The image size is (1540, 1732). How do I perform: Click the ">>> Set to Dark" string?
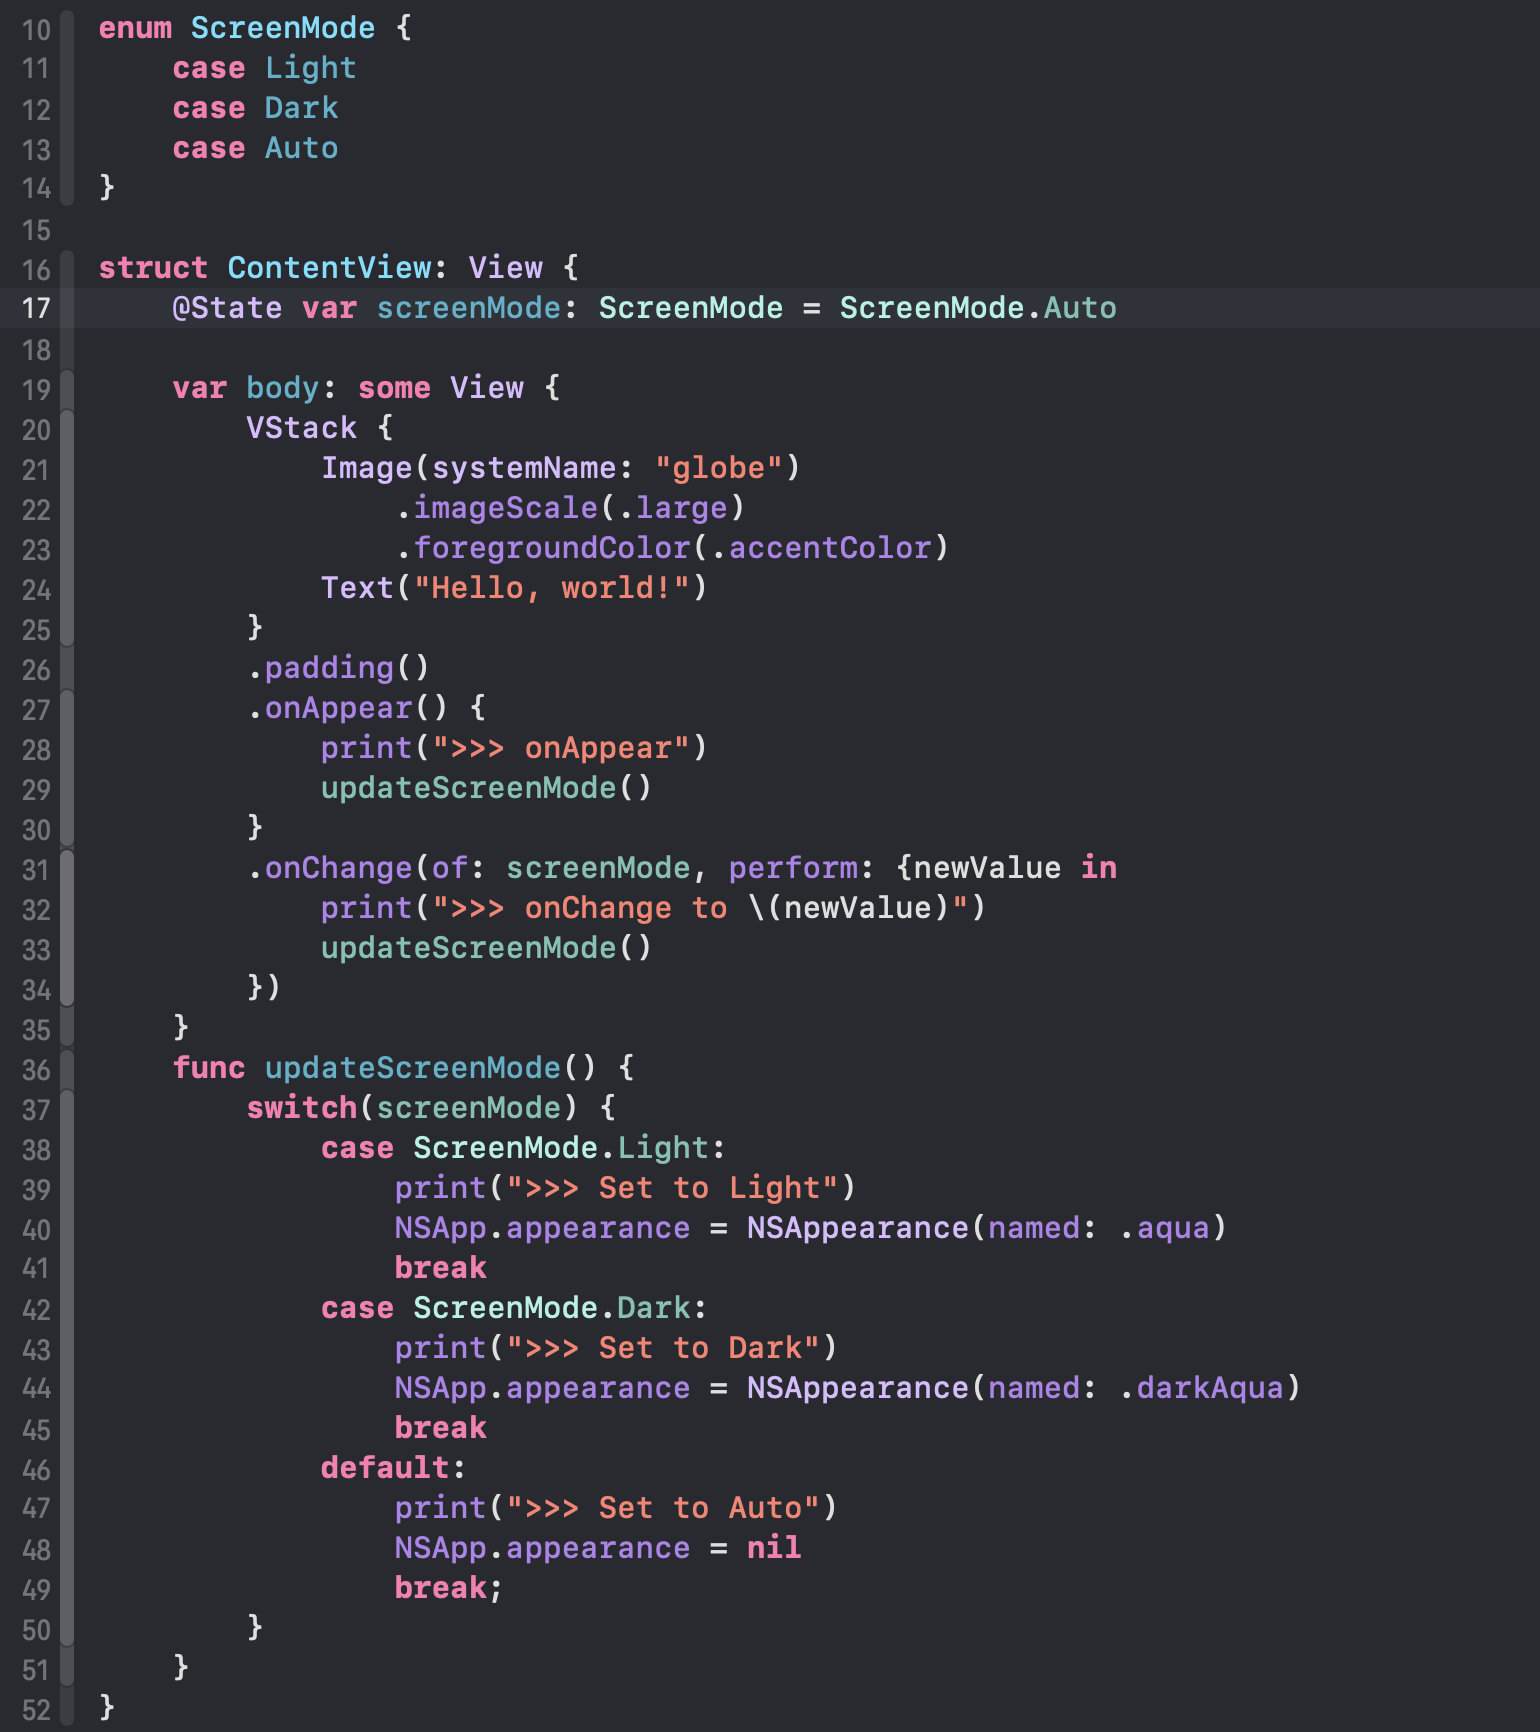[663, 1348]
